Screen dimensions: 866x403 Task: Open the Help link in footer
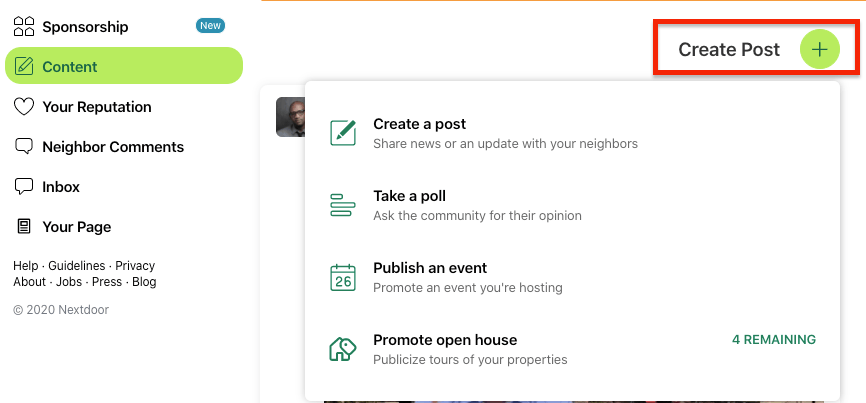click(x=25, y=266)
